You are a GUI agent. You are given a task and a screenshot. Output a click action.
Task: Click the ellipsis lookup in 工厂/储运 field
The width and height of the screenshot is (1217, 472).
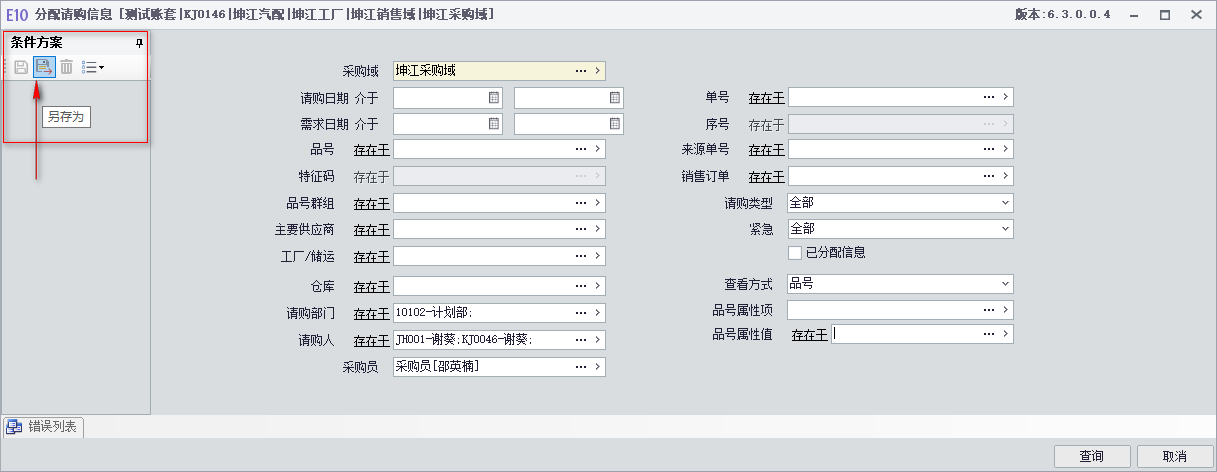click(580, 256)
